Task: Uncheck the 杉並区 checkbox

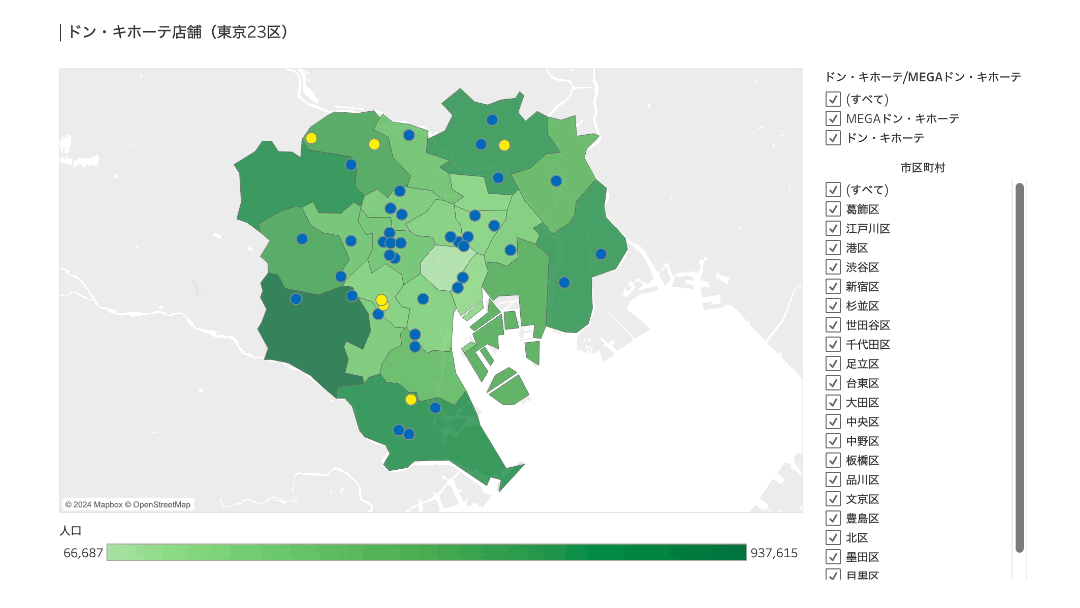Action: pyautogui.click(x=833, y=305)
